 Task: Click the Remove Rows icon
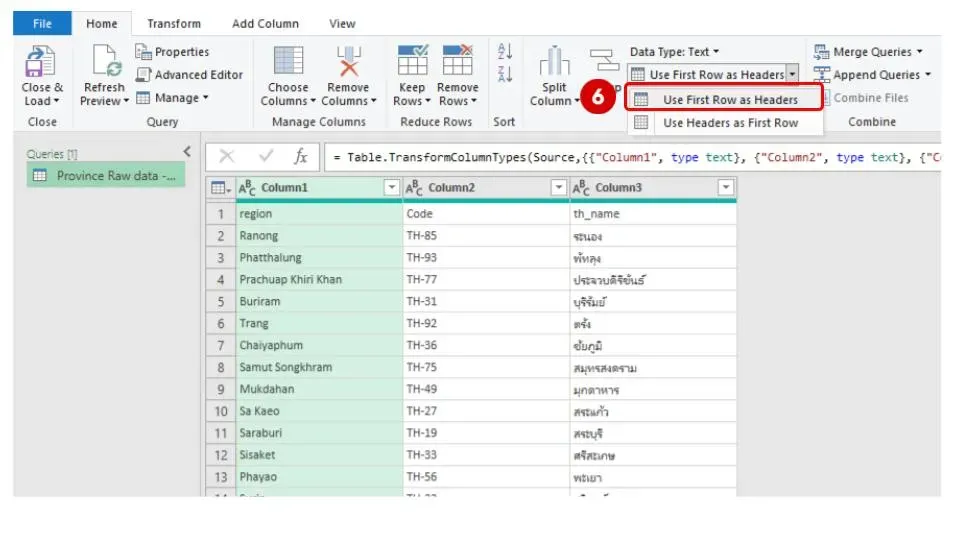point(457,60)
